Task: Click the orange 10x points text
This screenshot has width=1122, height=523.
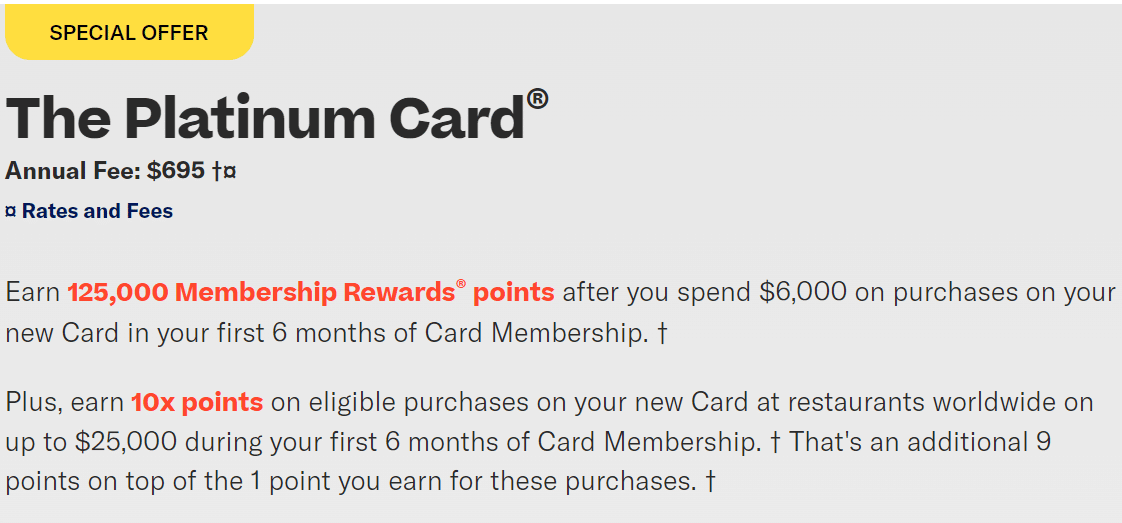Action: [197, 402]
